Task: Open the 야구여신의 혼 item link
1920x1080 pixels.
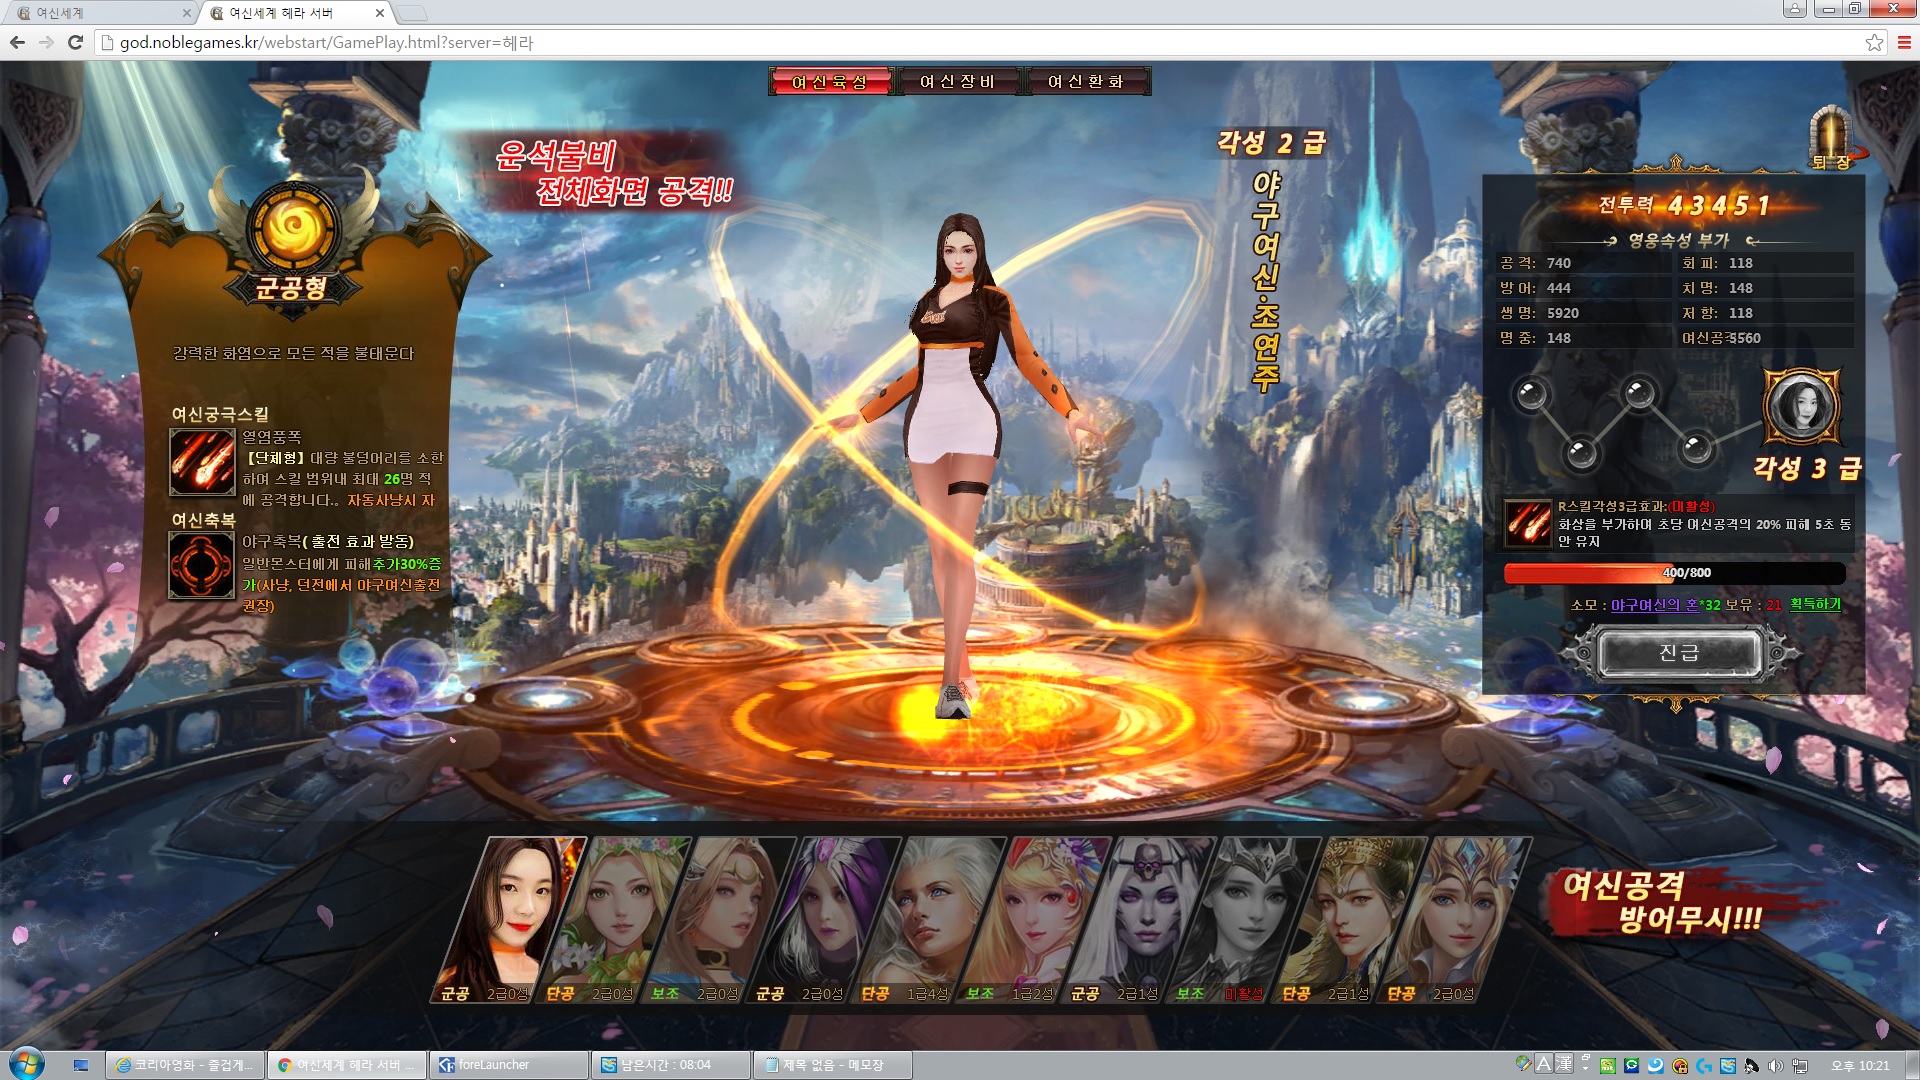Action: point(1654,604)
